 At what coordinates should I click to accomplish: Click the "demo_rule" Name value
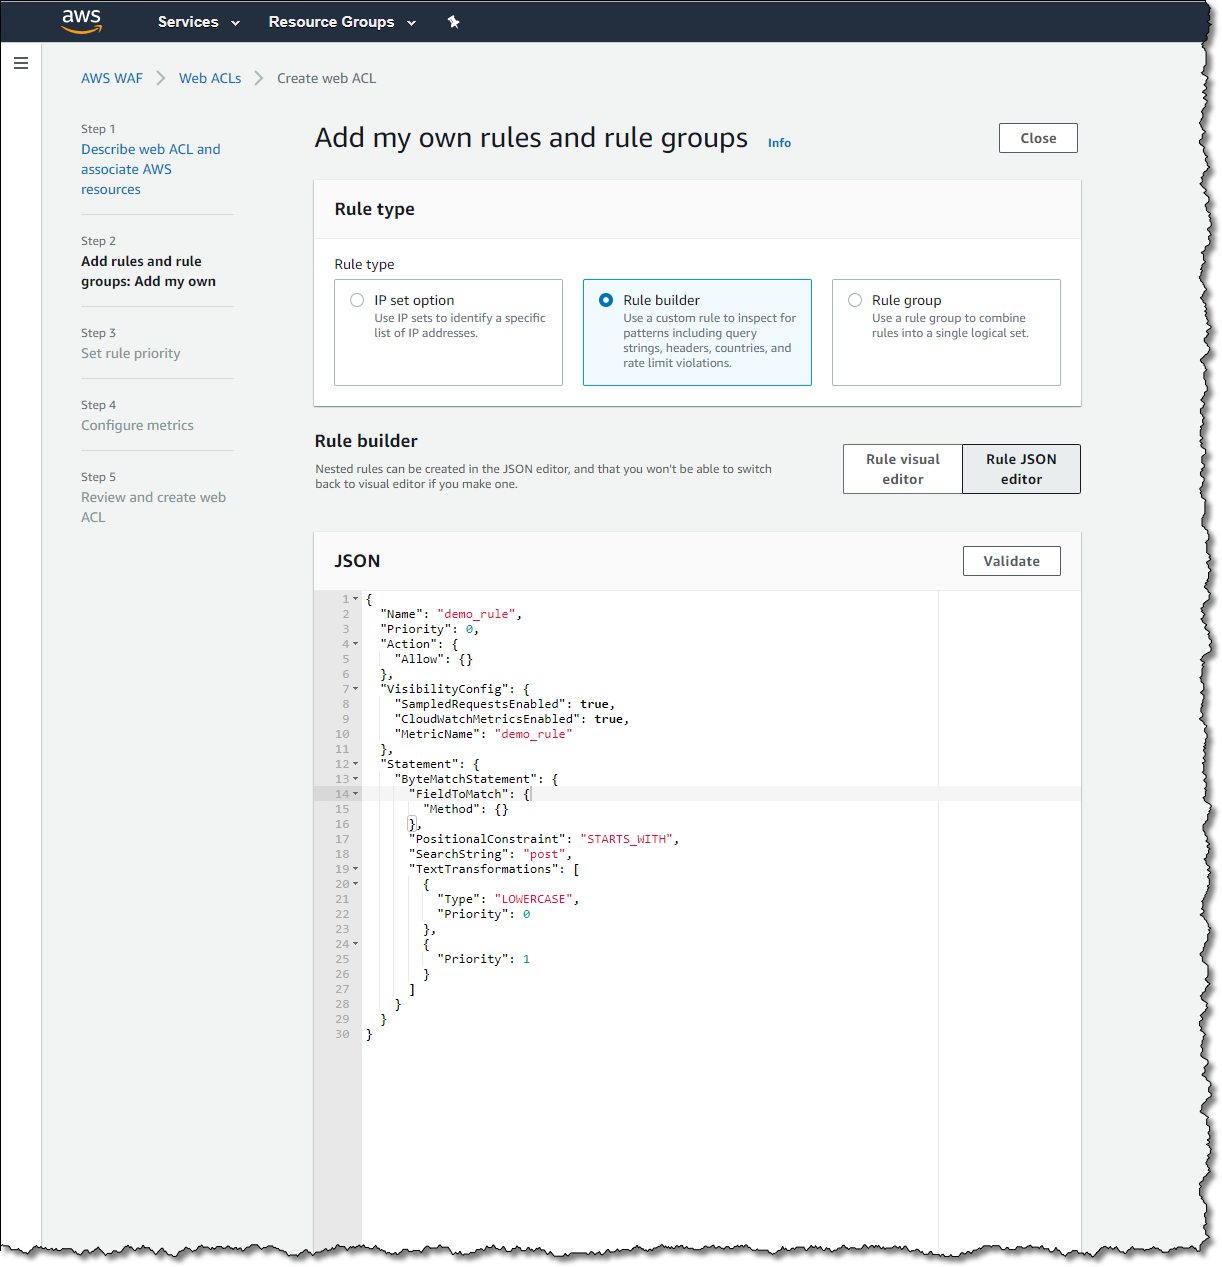point(476,614)
